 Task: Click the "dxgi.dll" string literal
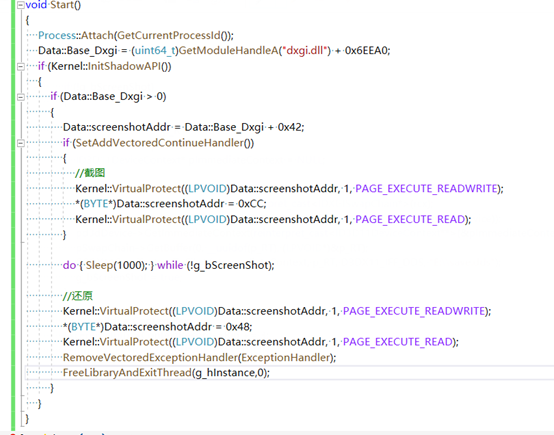[305, 51]
